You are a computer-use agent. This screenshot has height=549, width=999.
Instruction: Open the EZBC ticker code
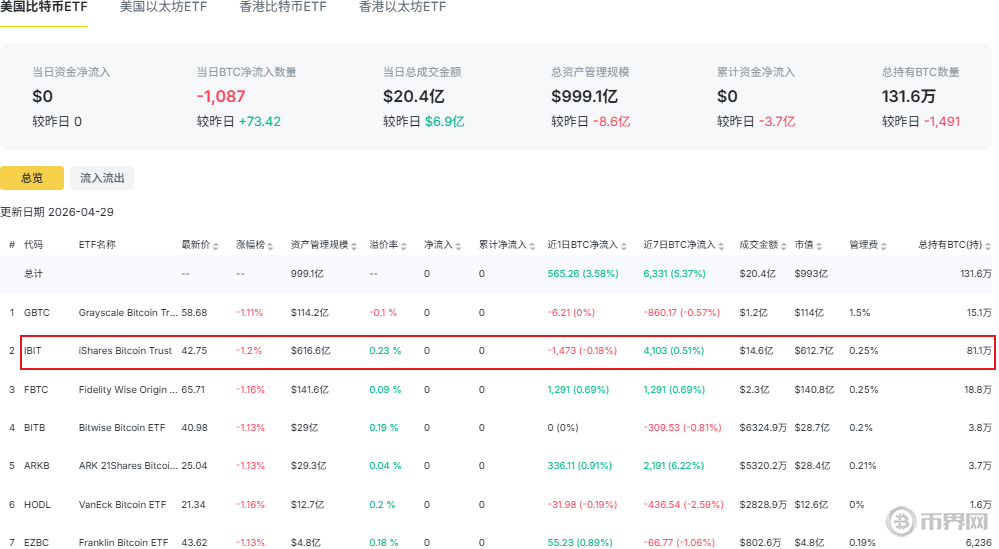[x=36, y=543]
